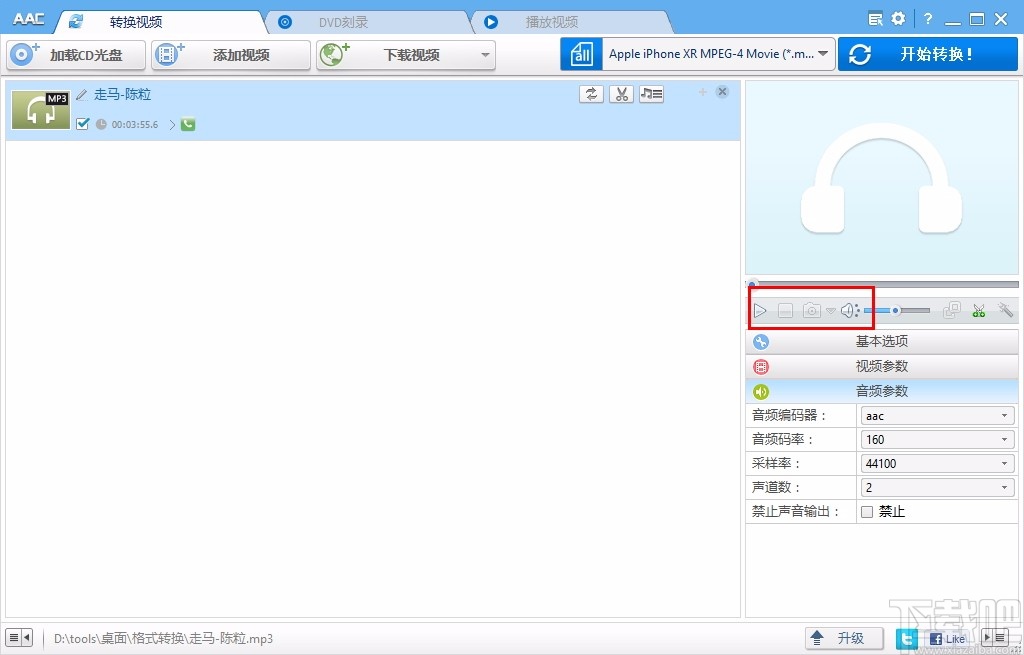Click the rename pencil icon next to 走马-陈粒
Screen dimensions: 1024x655
[82, 94]
